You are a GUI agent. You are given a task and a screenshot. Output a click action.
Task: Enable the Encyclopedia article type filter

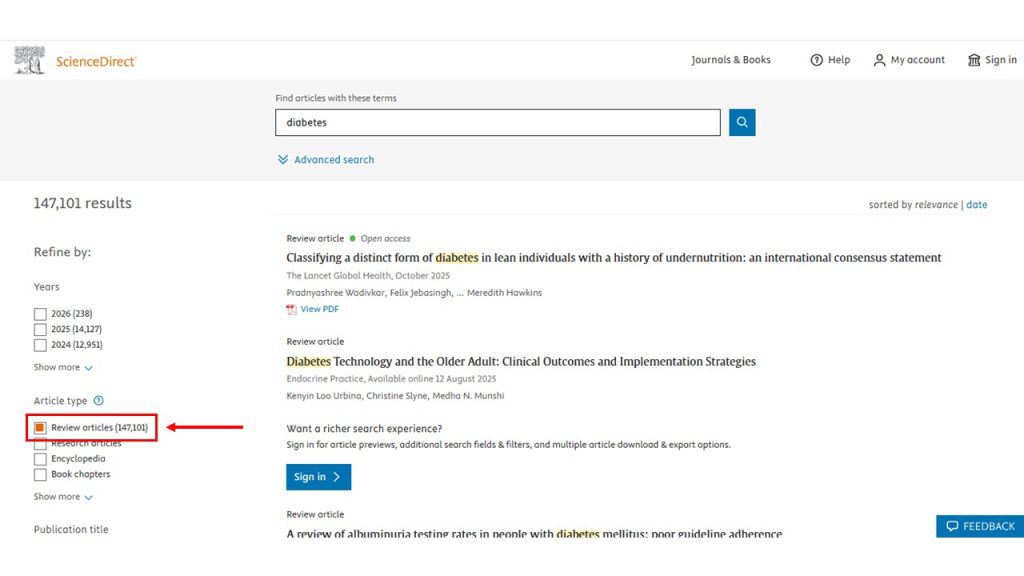click(x=40, y=458)
